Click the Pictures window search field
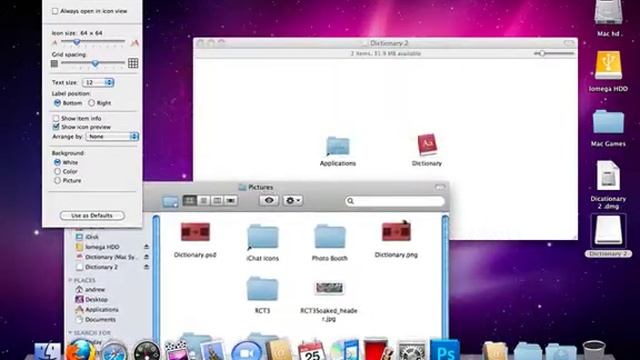 tap(395, 201)
